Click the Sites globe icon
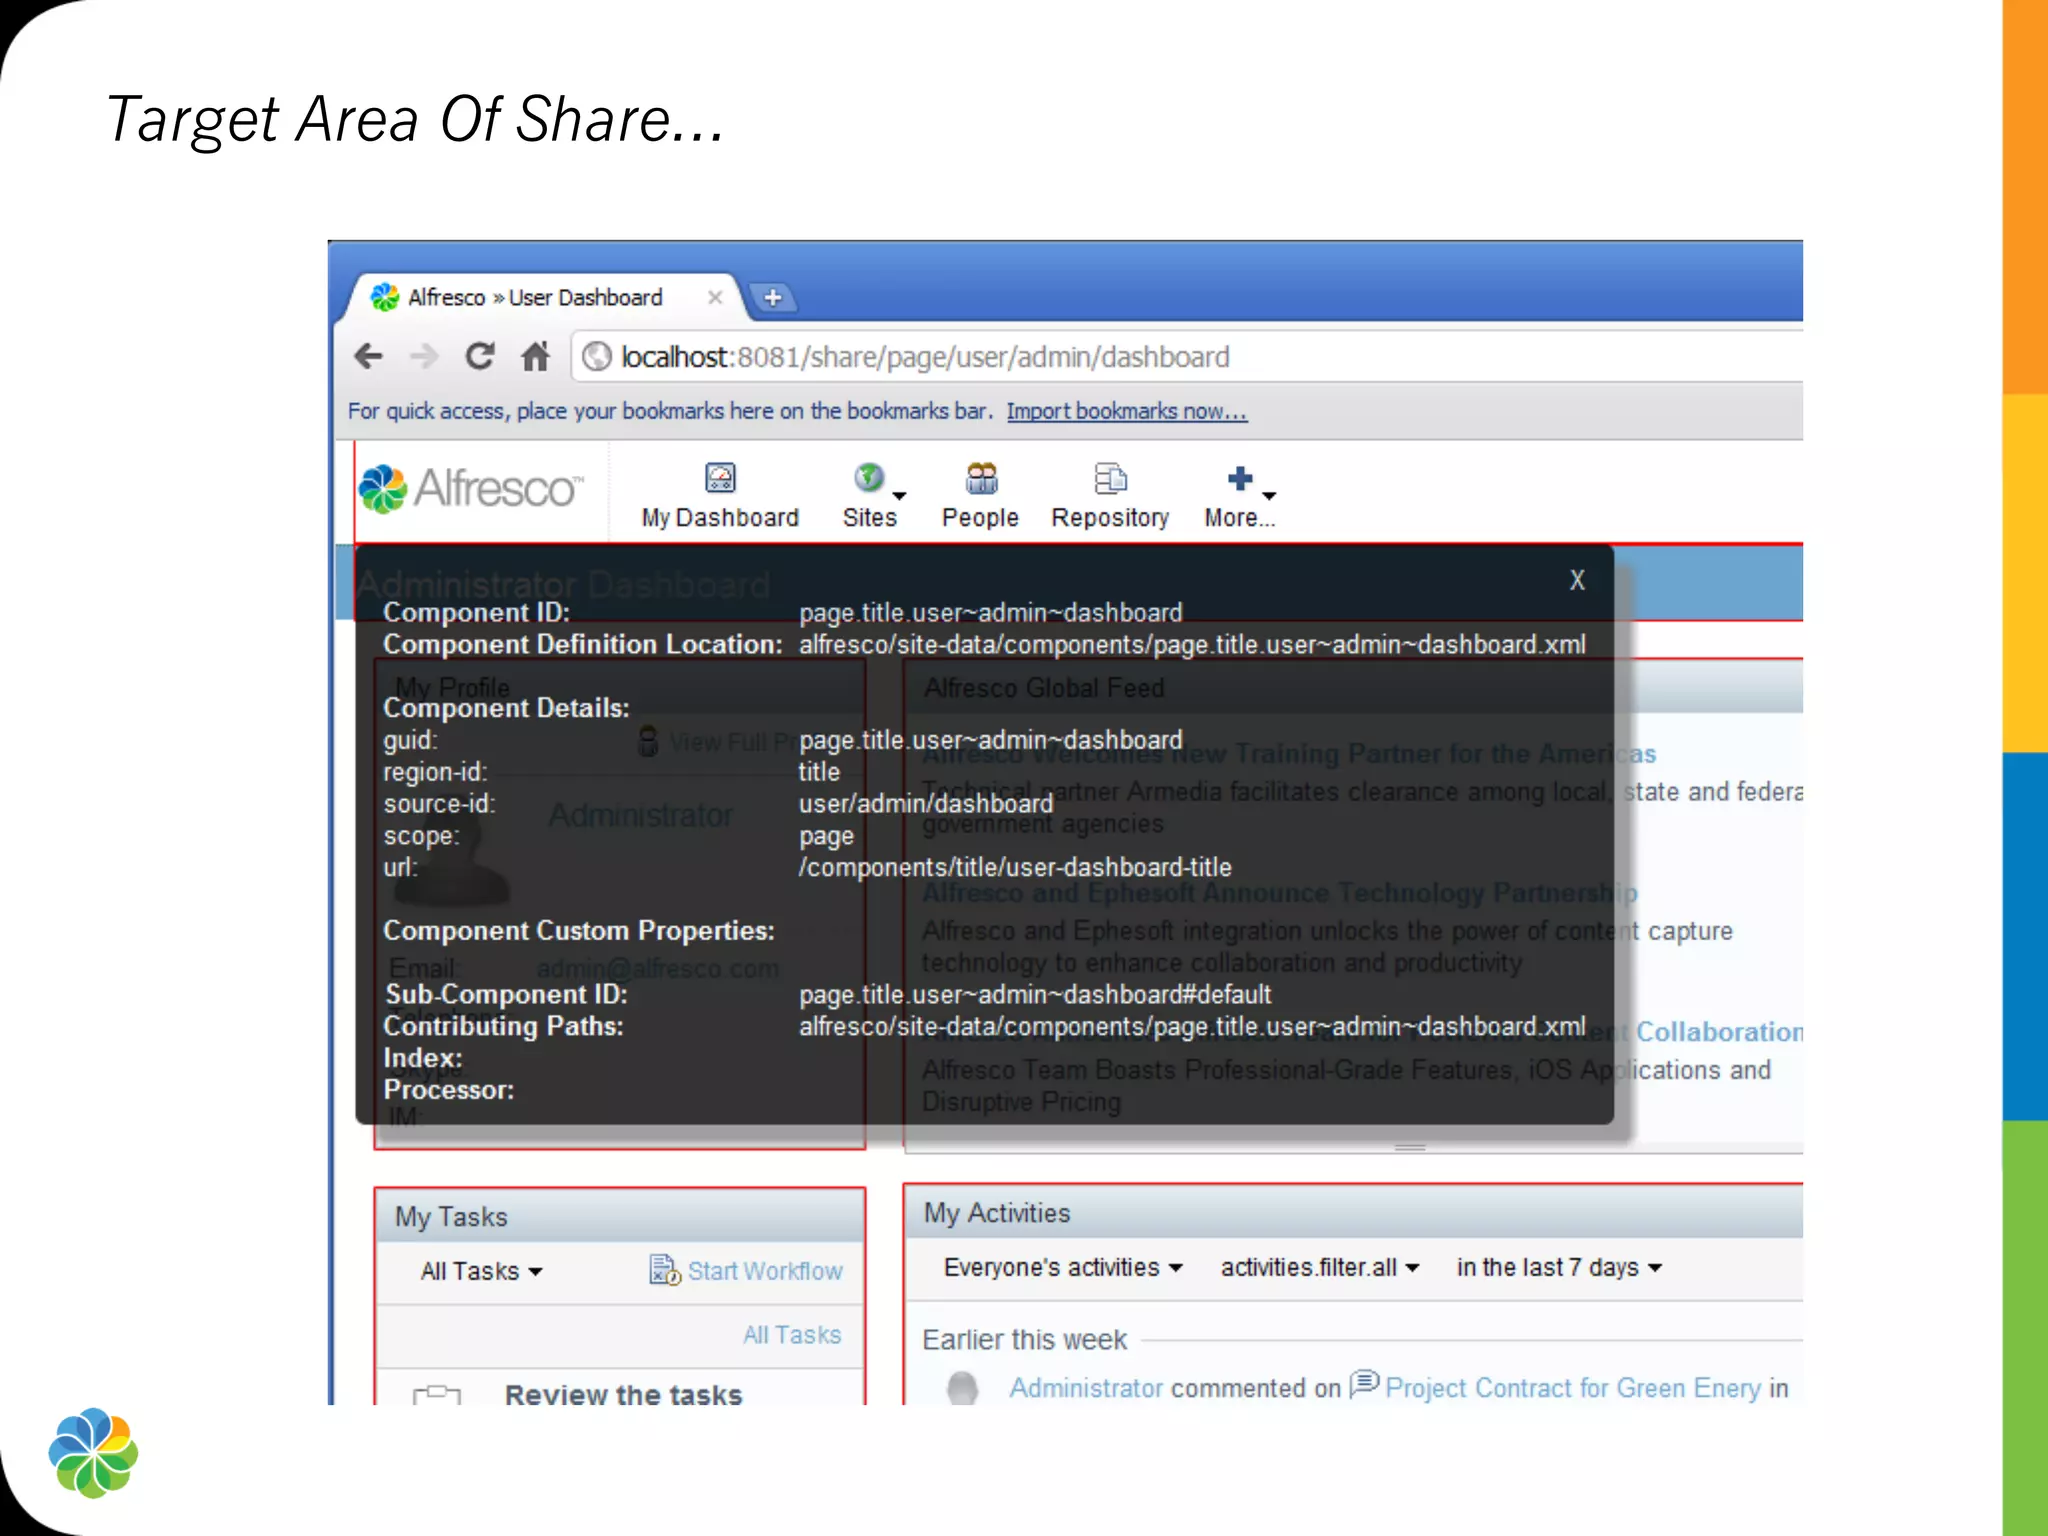The width and height of the screenshot is (2048, 1536). (x=869, y=478)
